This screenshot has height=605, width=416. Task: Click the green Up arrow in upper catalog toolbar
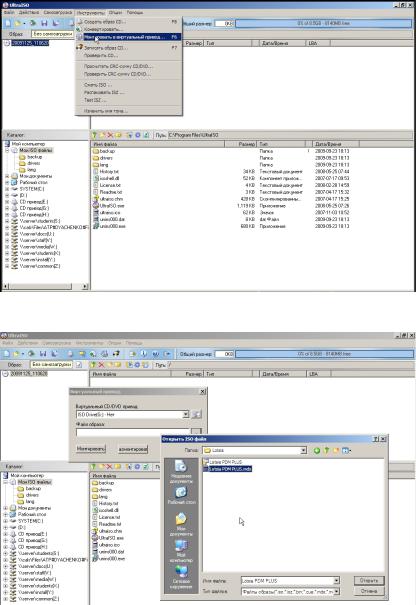tap(94, 135)
